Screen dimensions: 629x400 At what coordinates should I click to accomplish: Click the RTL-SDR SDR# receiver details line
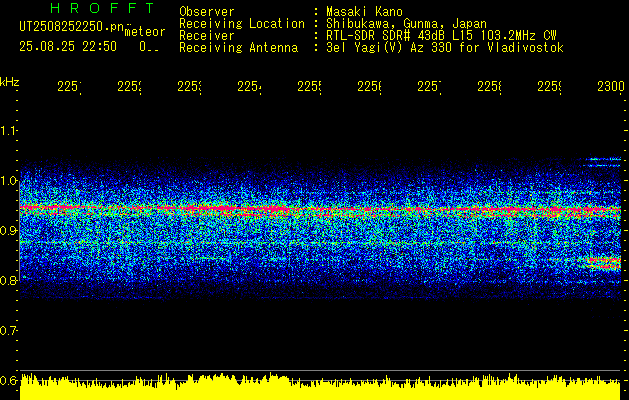click(442, 36)
